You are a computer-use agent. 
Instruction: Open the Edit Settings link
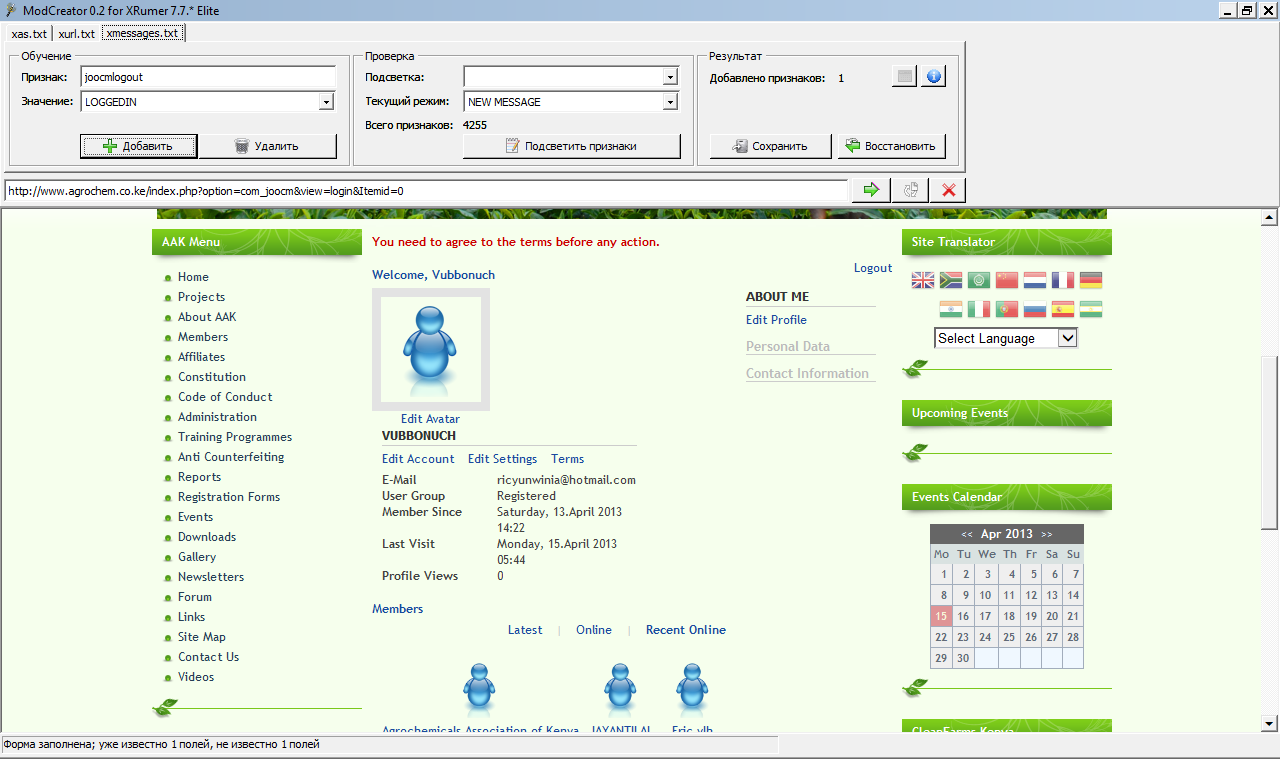[502, 459]
